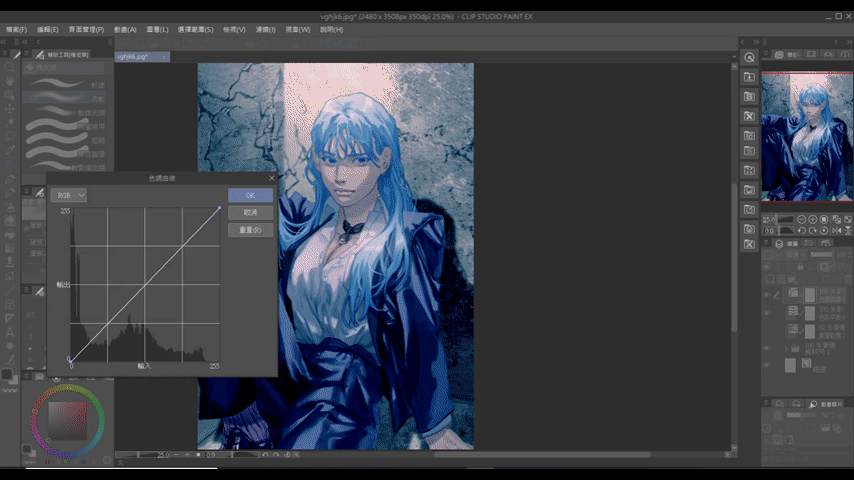The width and height of the screenshot is (854, 480).
Task: Click the CLIP STUDIO launcher icon
Action: coord(749,56)
